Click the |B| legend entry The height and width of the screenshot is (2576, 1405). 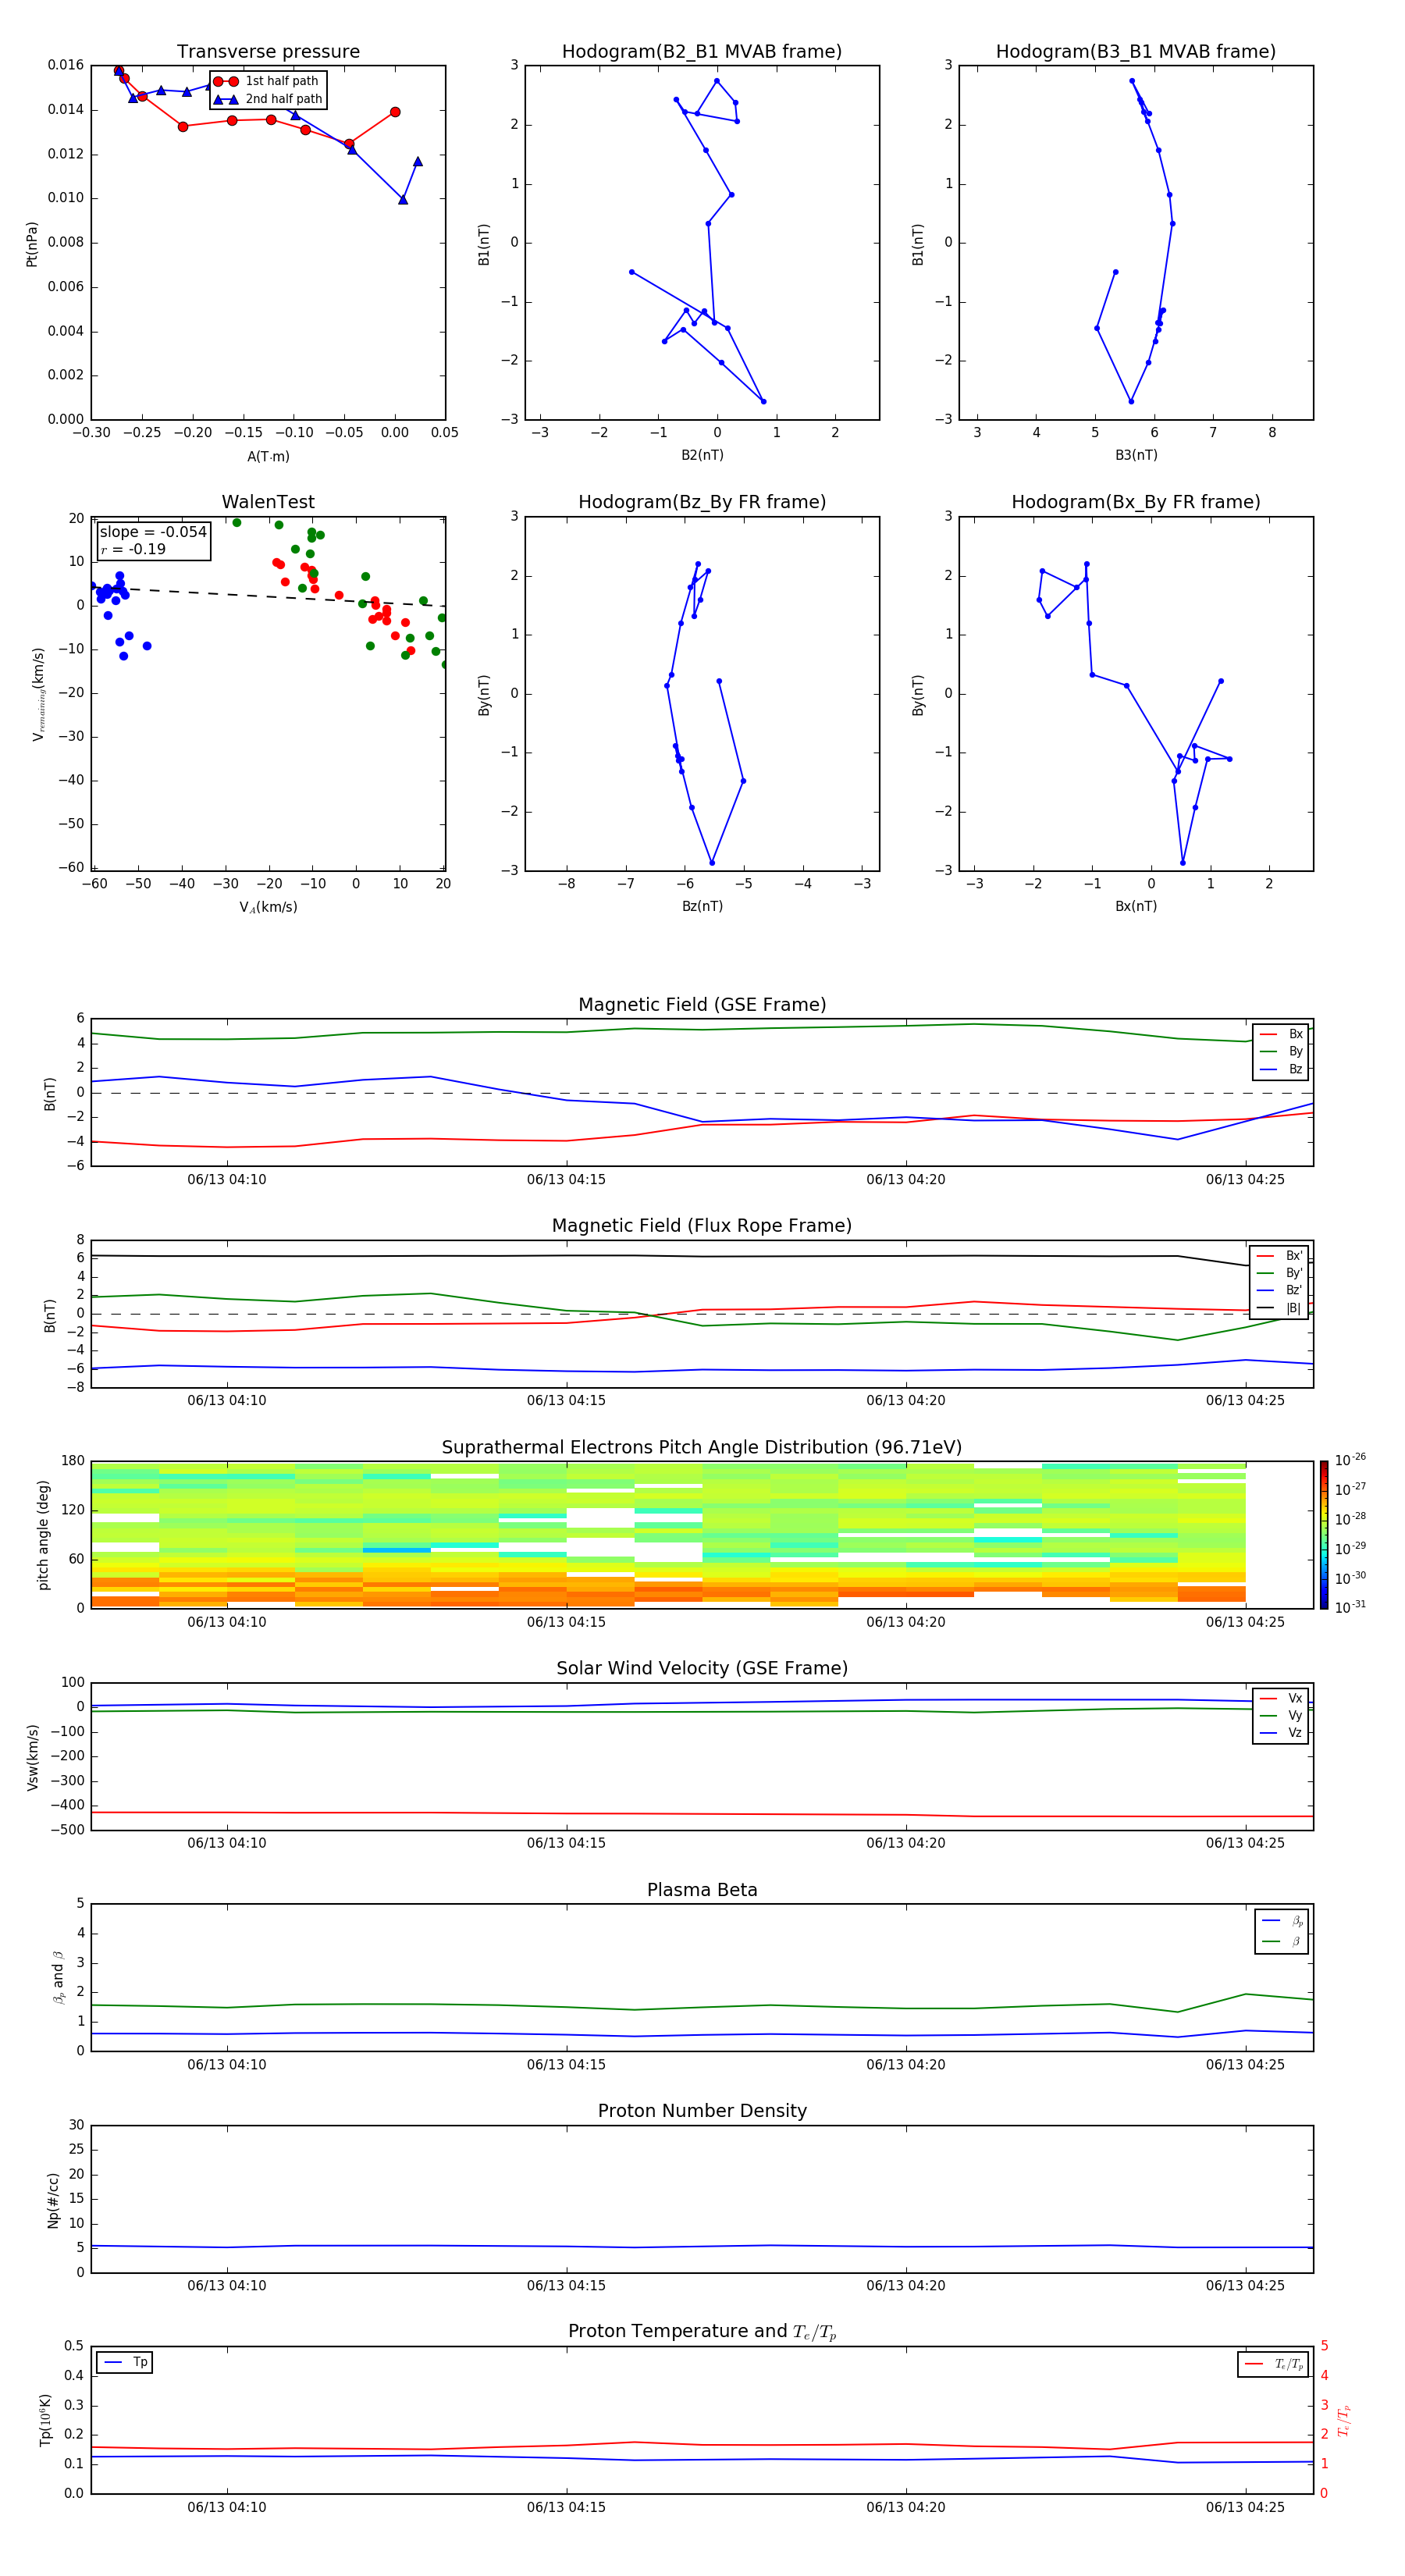coord(1279,1308)
